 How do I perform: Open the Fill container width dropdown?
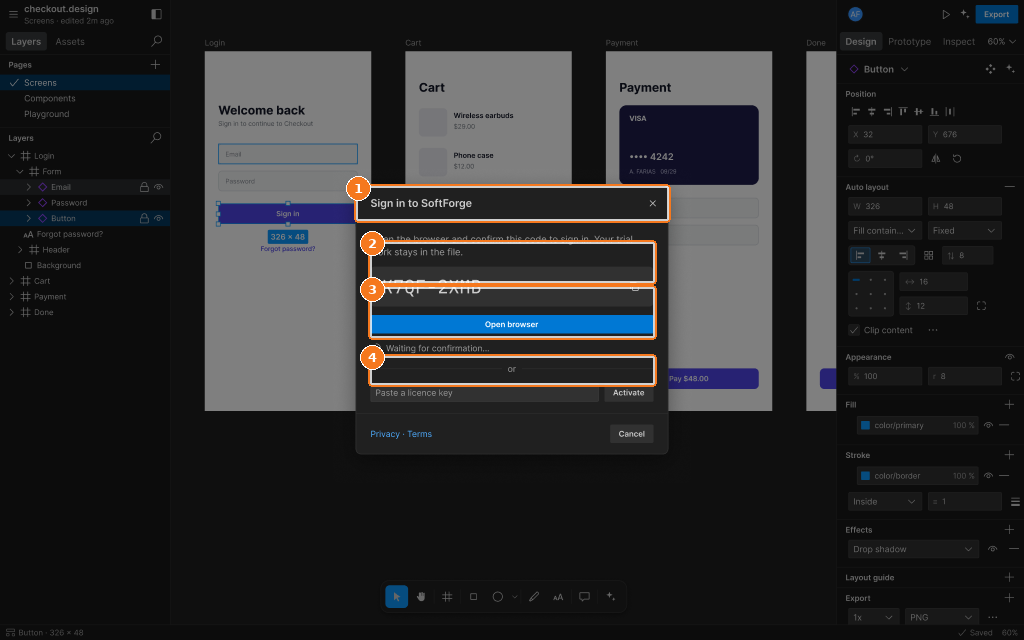point(885,231)
